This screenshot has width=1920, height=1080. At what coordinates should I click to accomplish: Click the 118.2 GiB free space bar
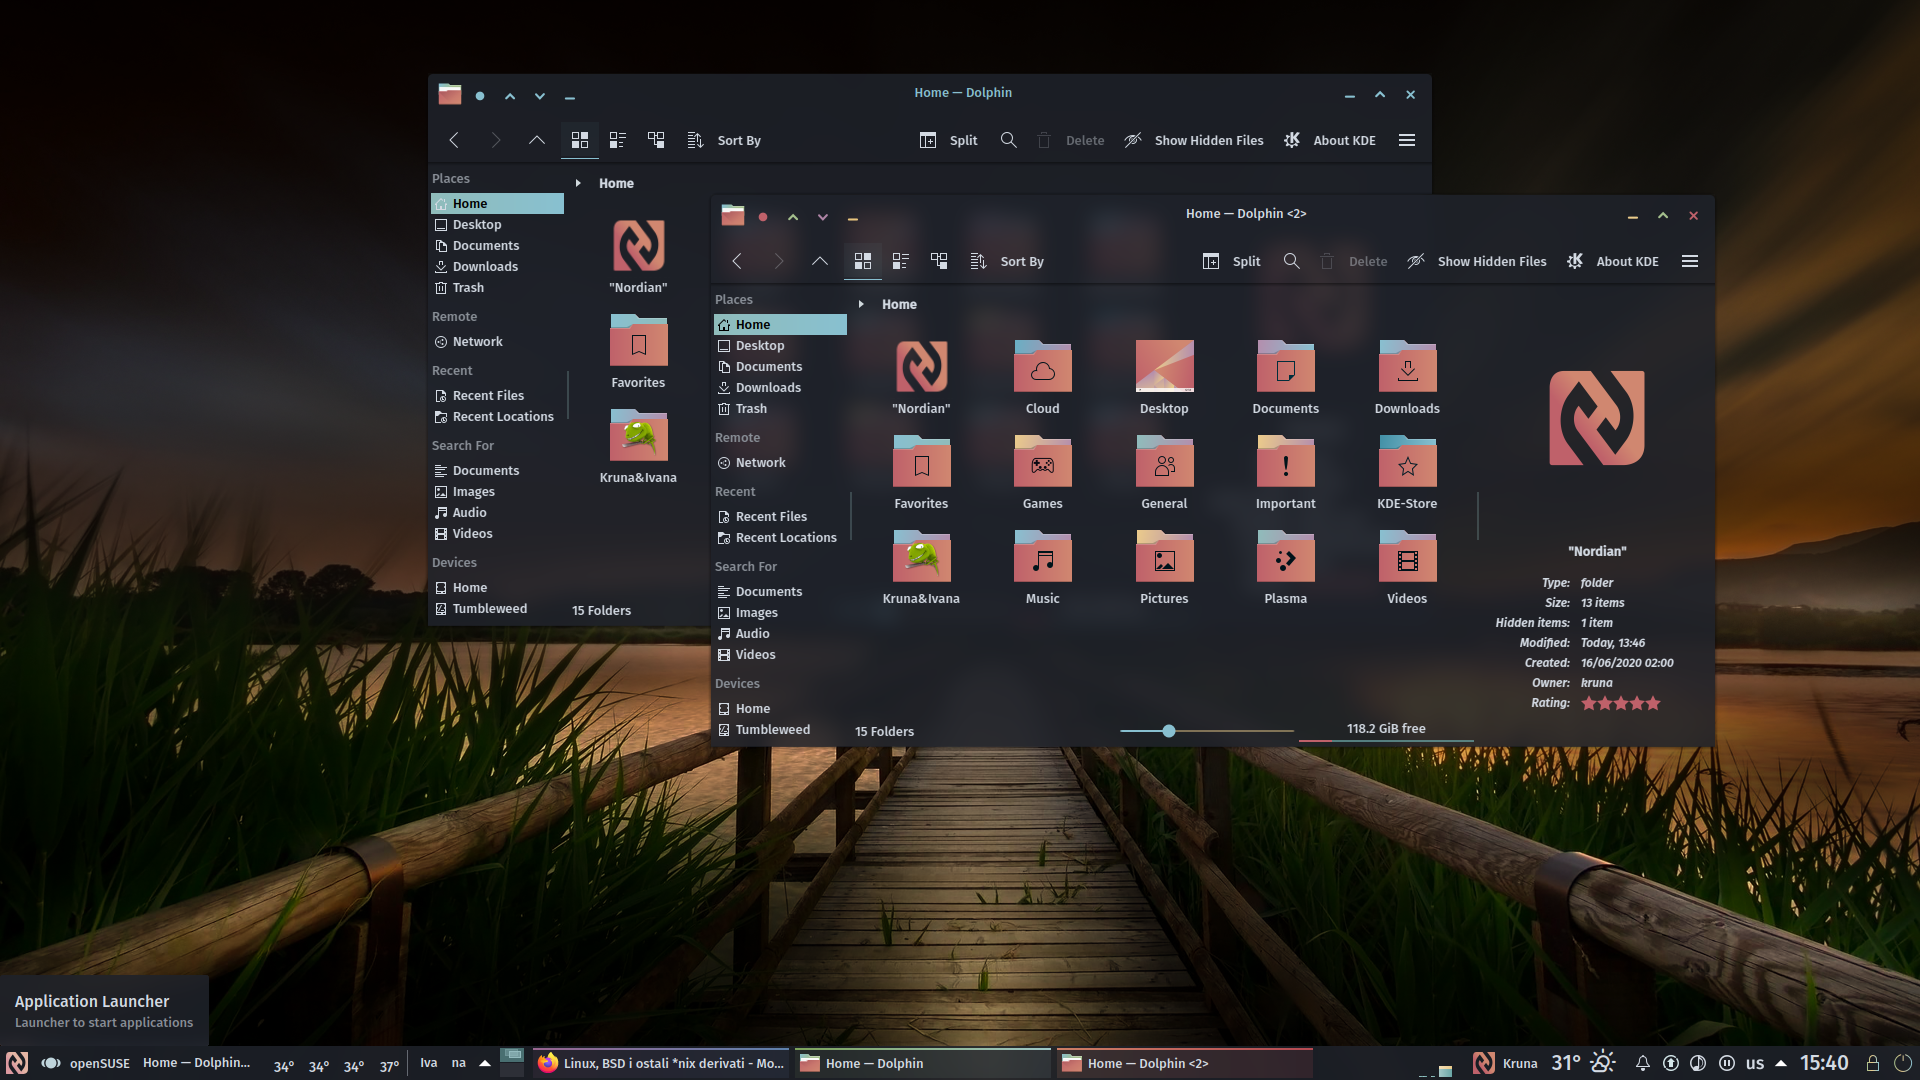(1386, 730)
